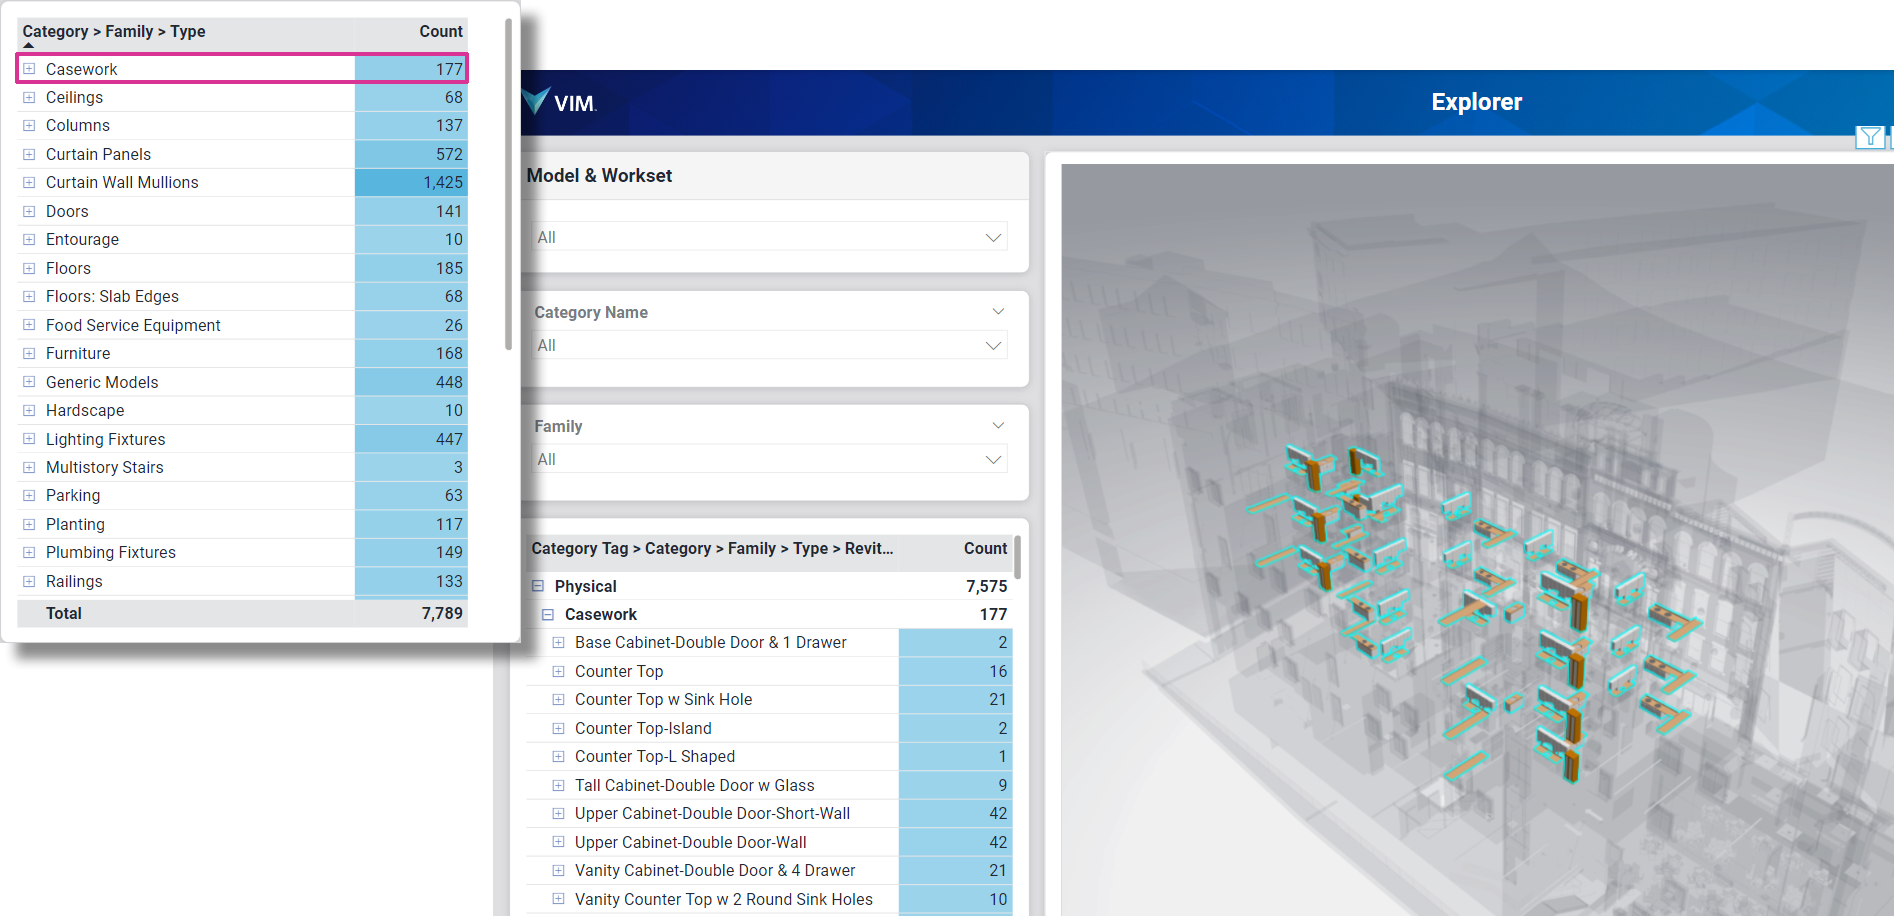Open the Category Name All dropdown
1894x916 pixels.
coord(769,345)
